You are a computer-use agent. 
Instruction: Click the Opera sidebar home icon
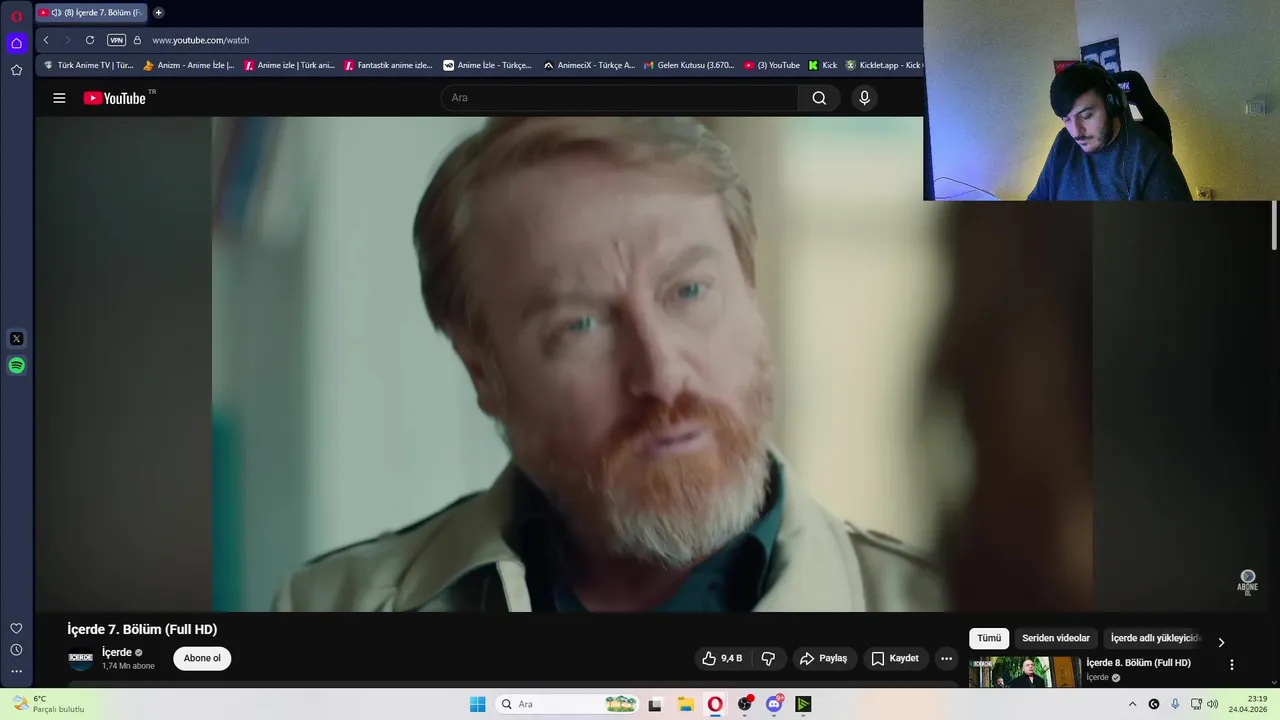(16, 43)
